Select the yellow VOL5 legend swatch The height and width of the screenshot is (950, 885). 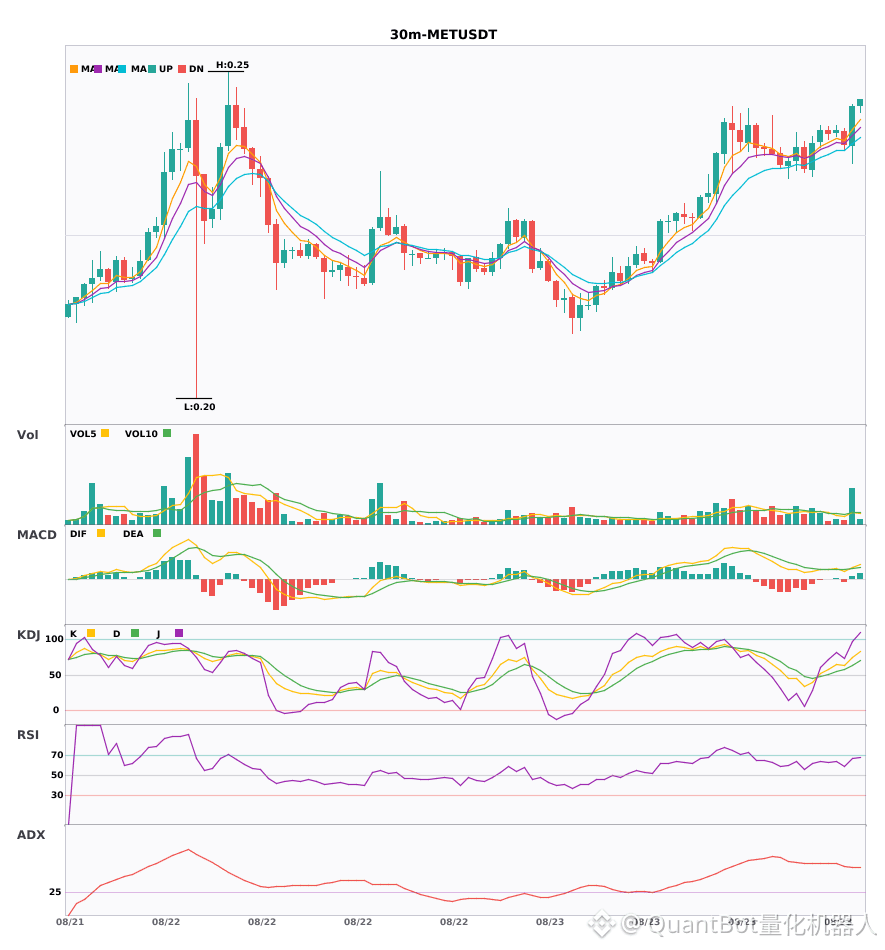point(105,433)
